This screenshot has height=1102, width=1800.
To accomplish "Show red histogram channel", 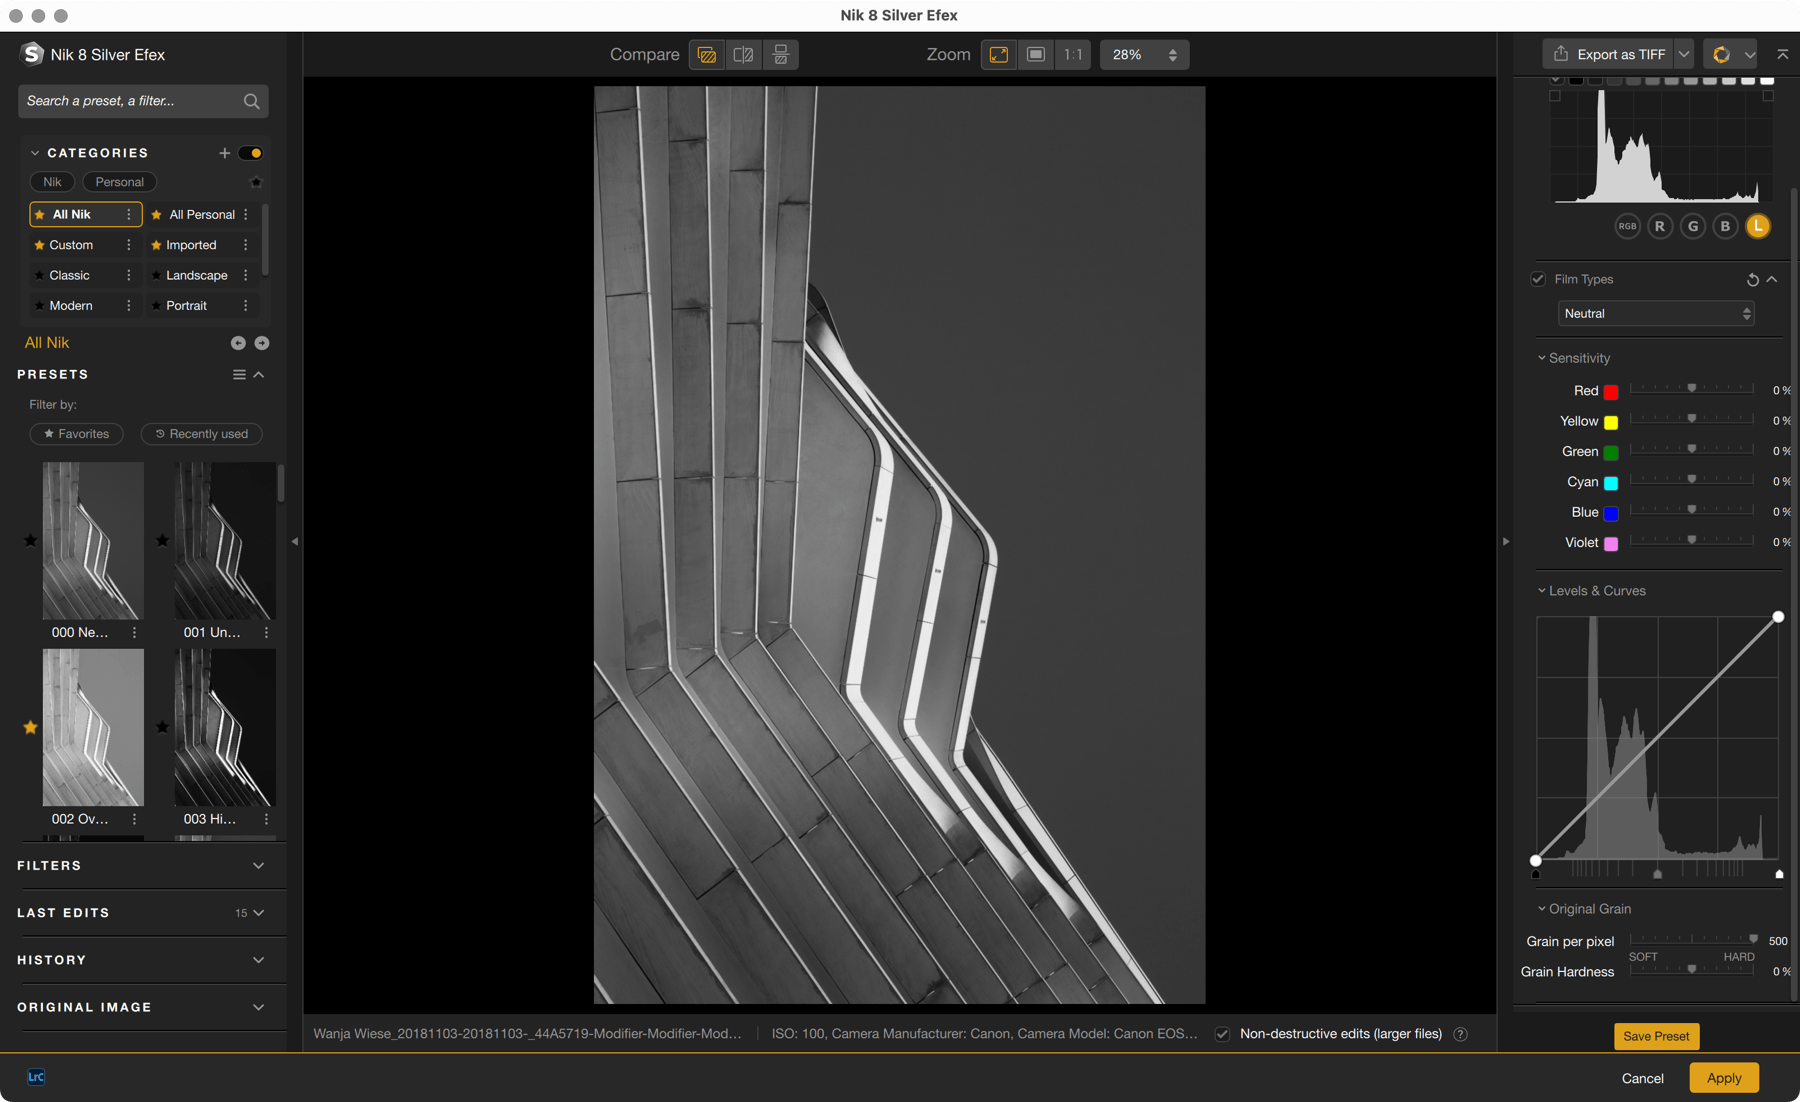I will 1660,226.
